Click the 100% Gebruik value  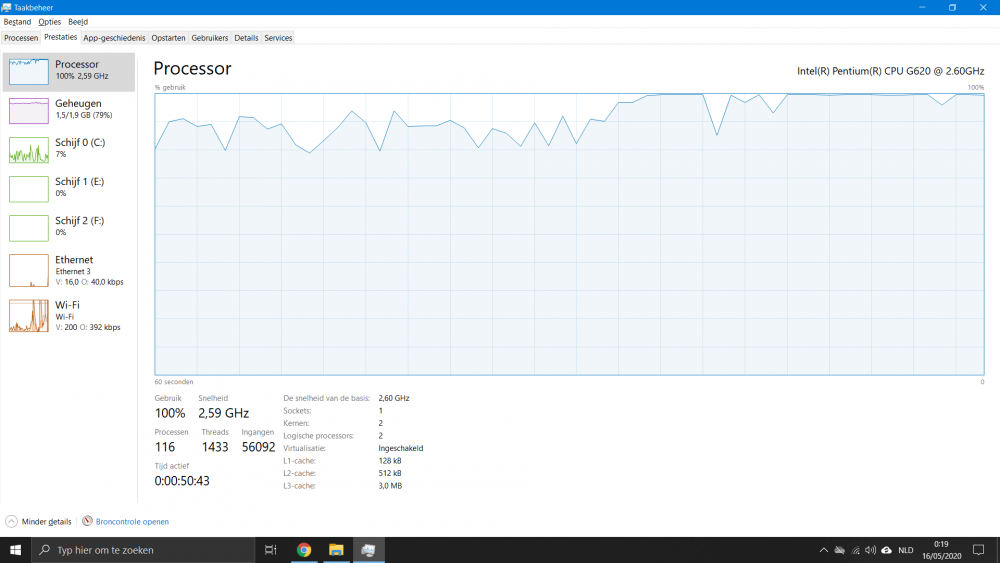170,413
